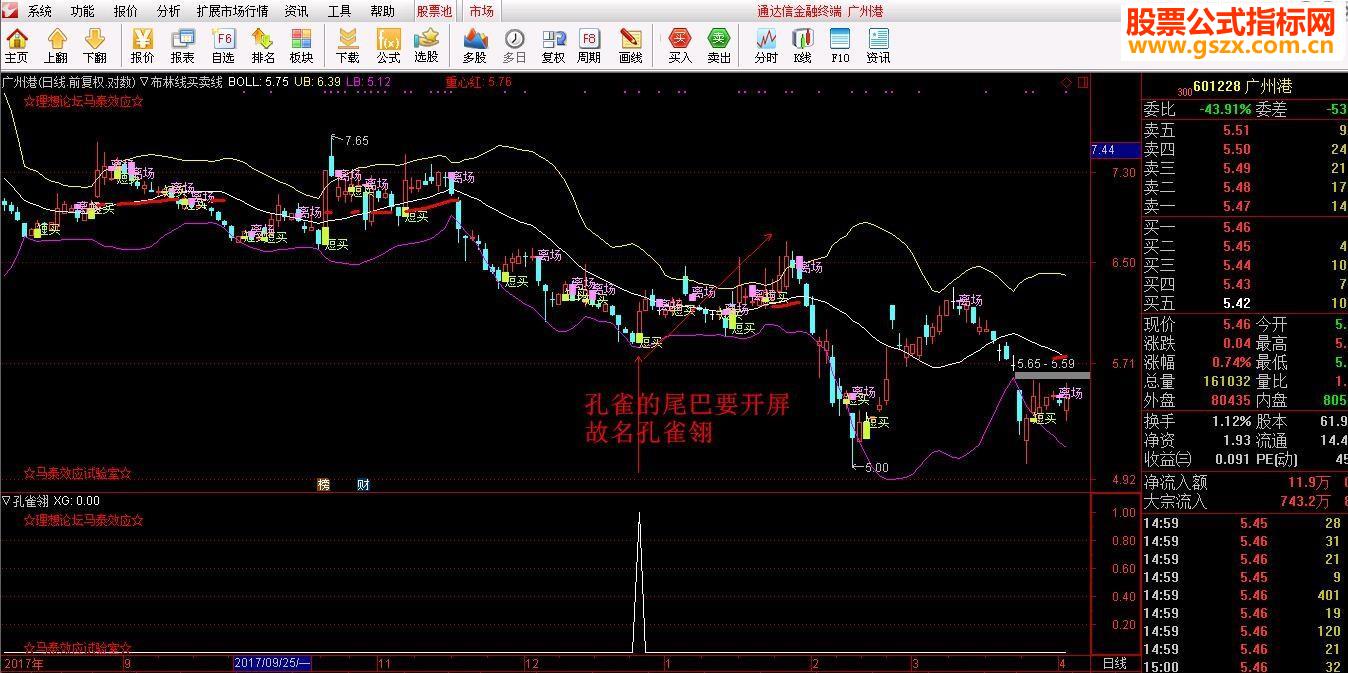1348x673 pixels.
Task: Click the 买一 5.46 bid row
Action: 1244,227
